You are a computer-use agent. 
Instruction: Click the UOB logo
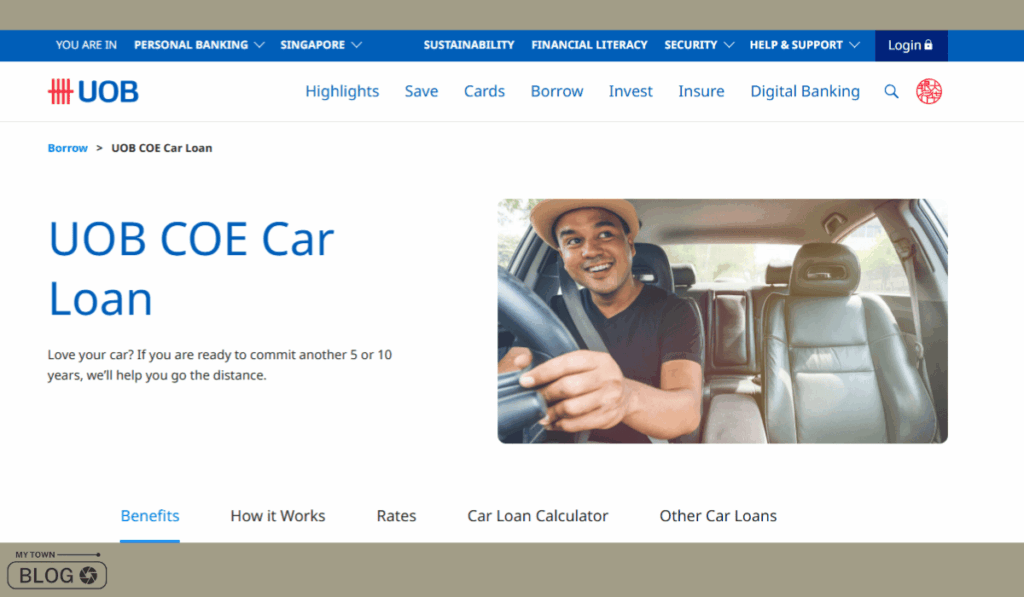click(x=93, y=91)
